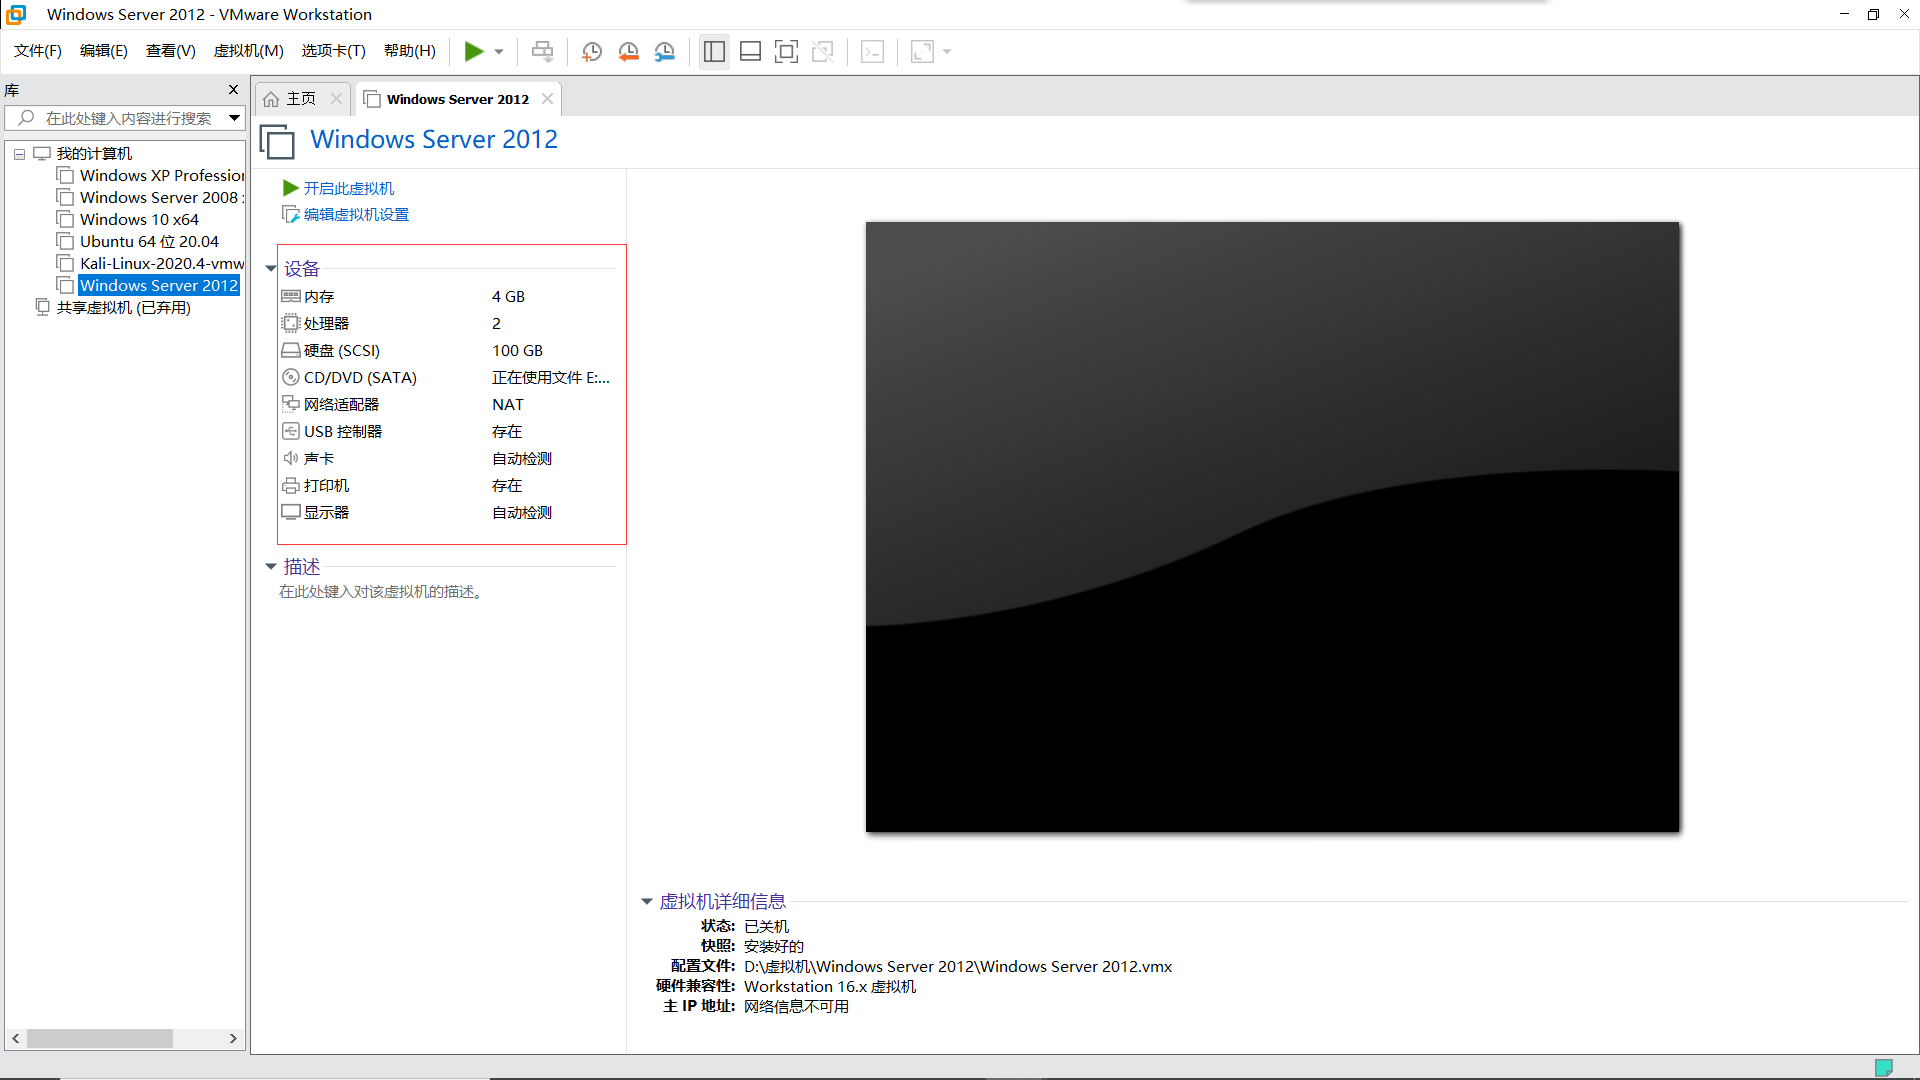Click 开启此虚拟机 link
This screenshot has width=1920, height=1080.
pos(349,188)
